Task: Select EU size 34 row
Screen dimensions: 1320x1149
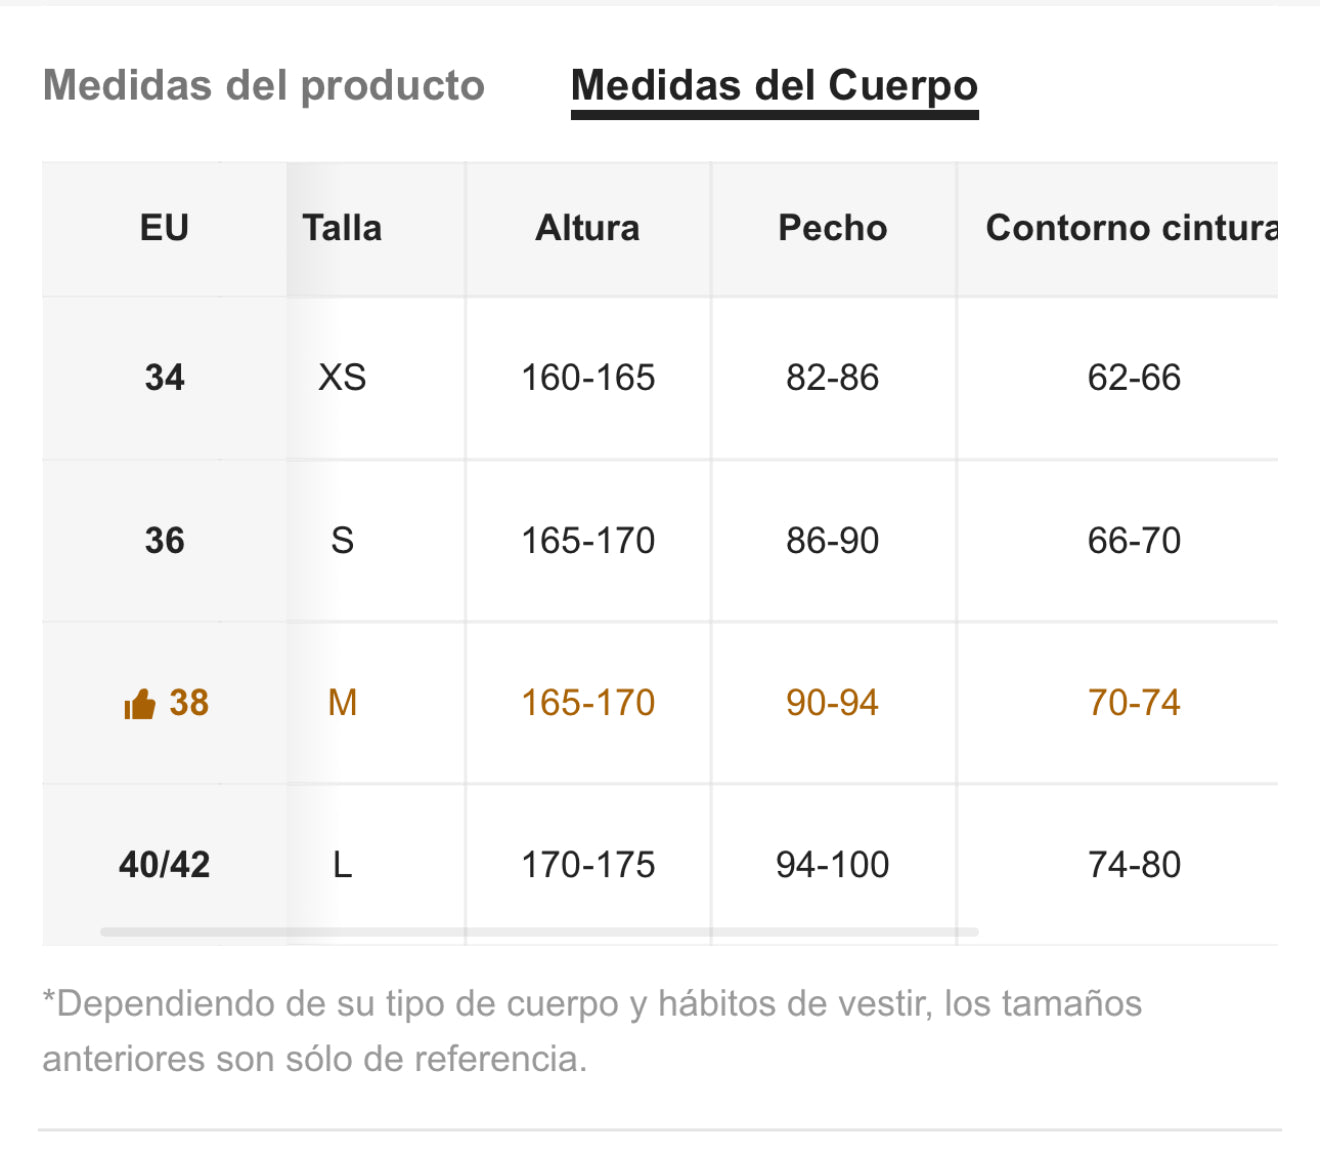Action: 660,378
